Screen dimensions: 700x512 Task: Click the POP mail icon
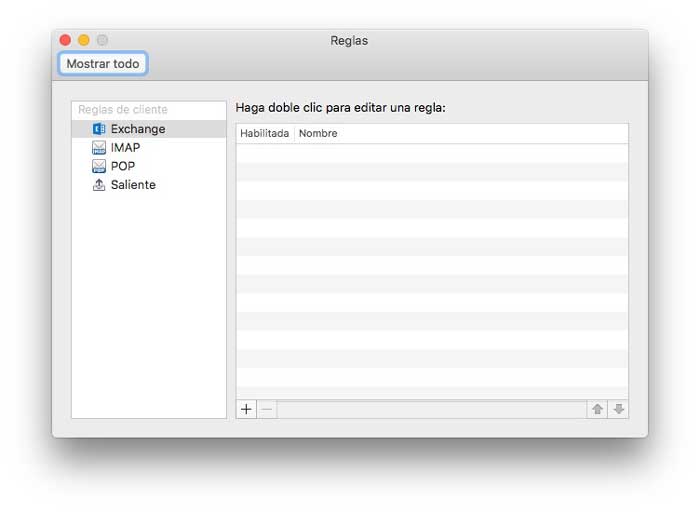point(98,166)
